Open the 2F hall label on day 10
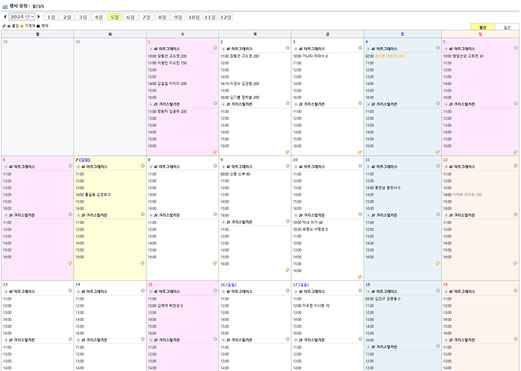 coord(312,215)
